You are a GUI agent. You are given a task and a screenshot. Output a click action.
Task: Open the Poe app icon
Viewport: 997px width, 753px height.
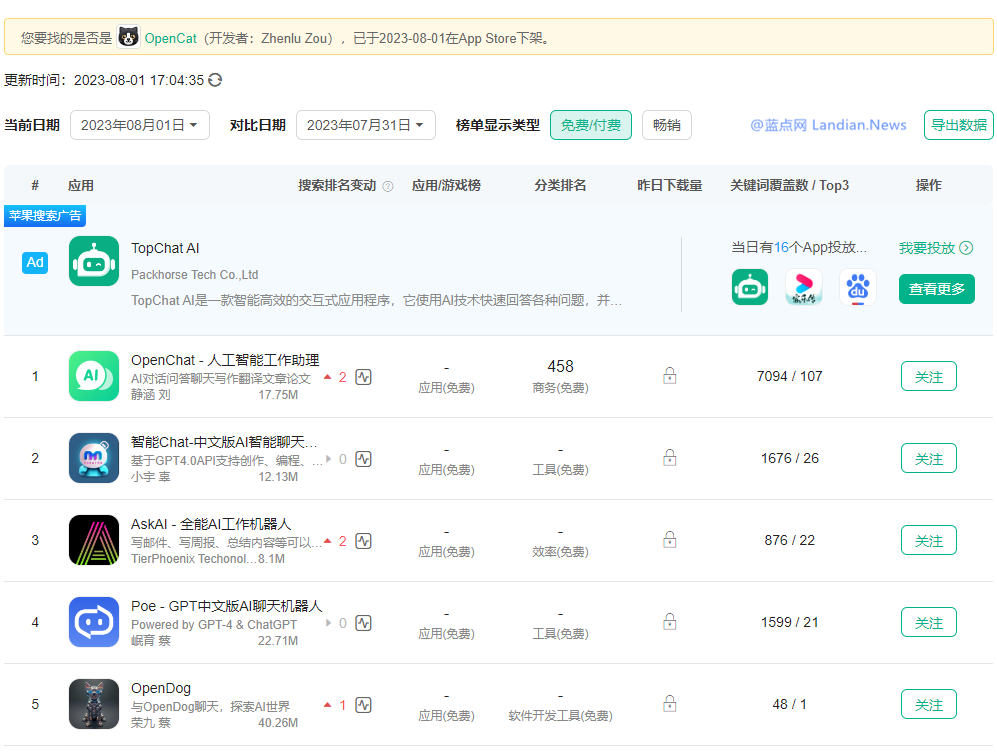94,622
